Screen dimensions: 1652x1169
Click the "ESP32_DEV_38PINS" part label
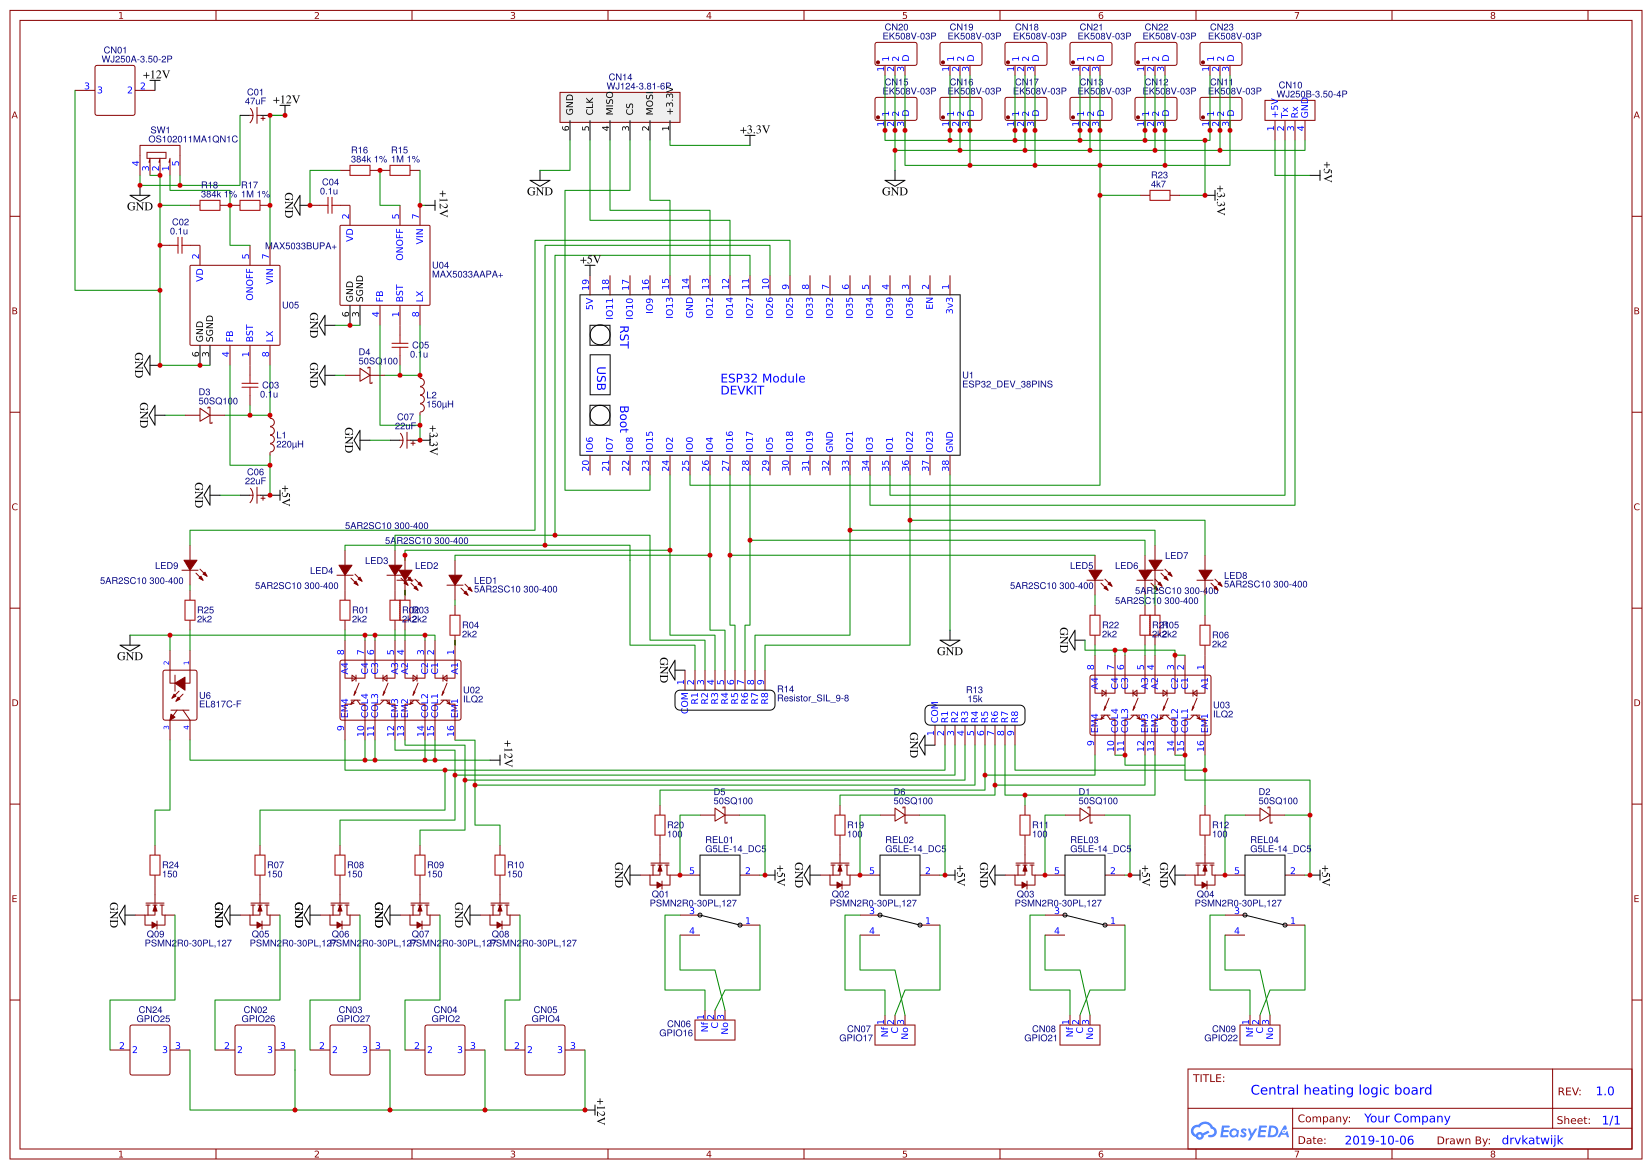tap(1007, 384)
